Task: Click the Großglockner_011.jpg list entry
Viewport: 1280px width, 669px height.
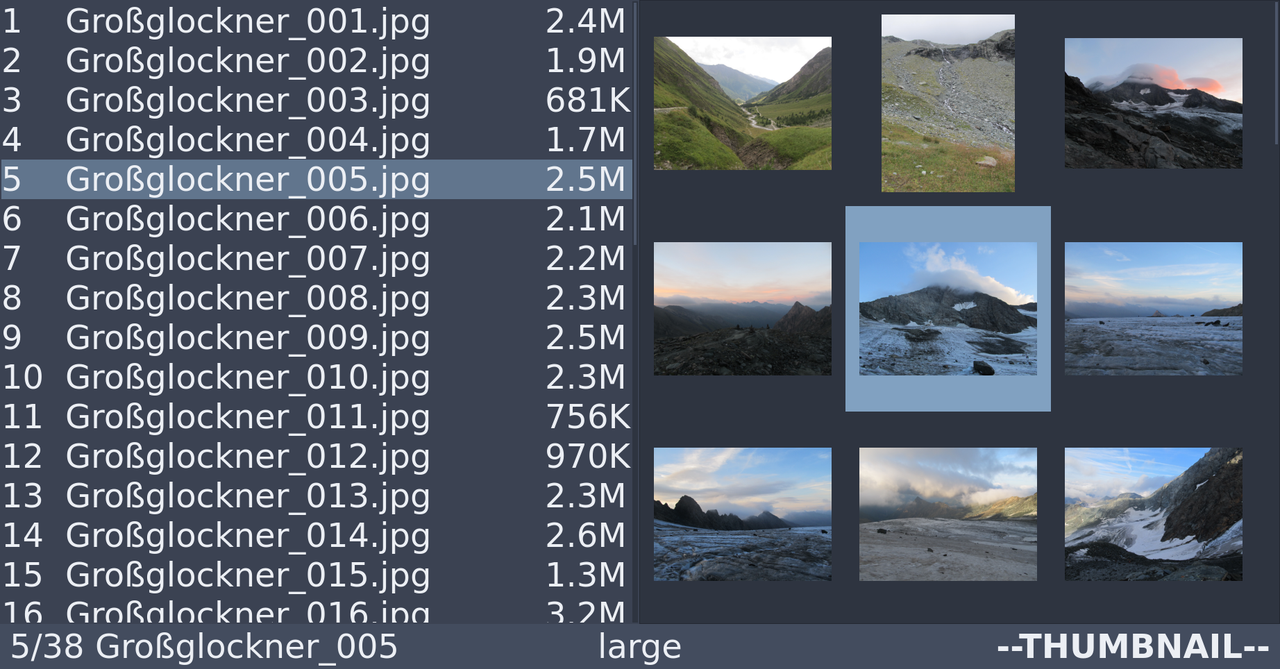Action: (316, 416)
